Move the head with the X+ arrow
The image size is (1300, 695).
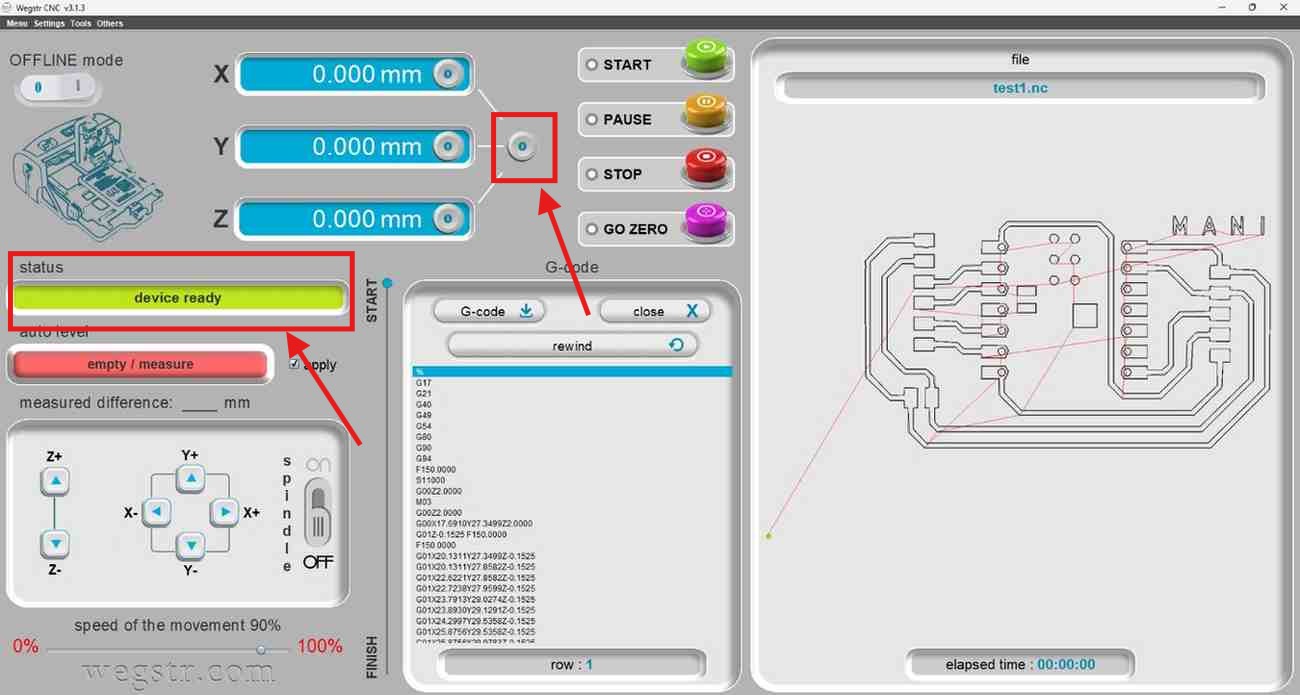point(225,512)
